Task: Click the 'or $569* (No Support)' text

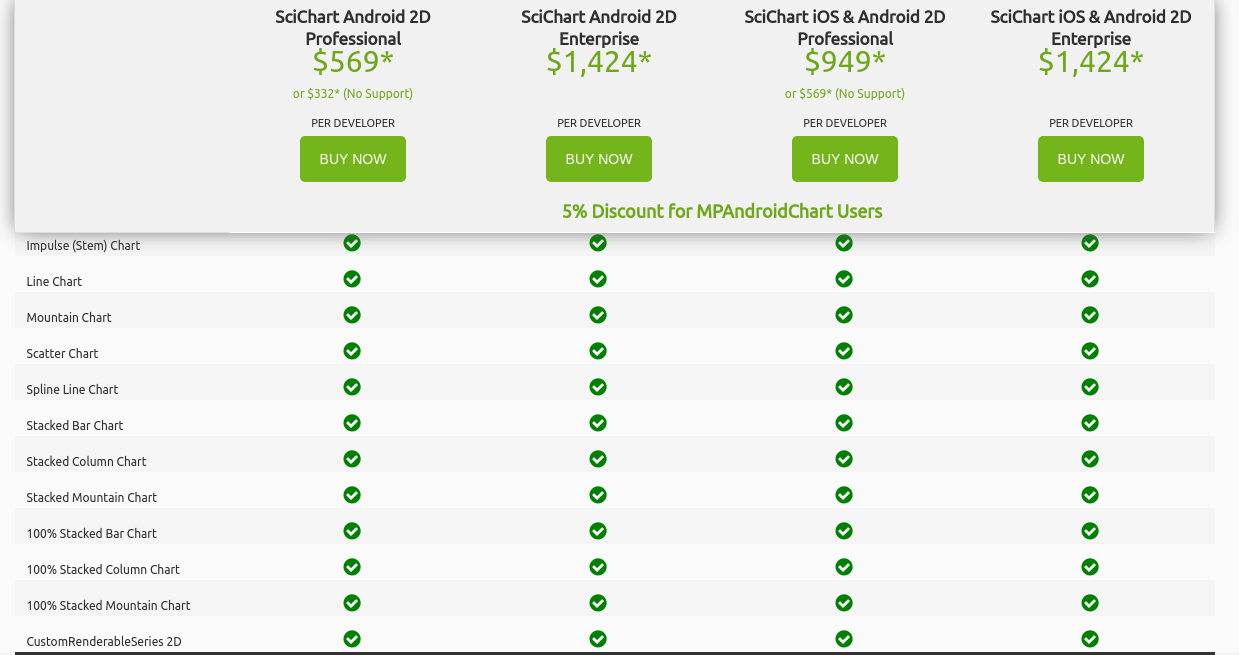Action: coord(845,94)
